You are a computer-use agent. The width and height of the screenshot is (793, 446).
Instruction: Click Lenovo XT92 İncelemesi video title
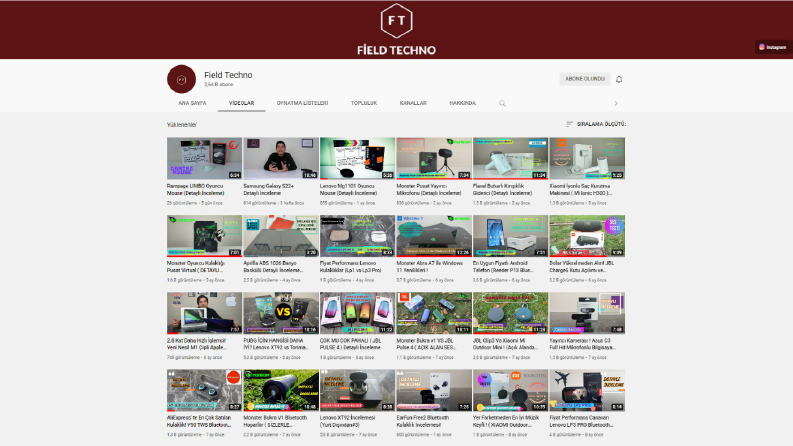[347, 421]
